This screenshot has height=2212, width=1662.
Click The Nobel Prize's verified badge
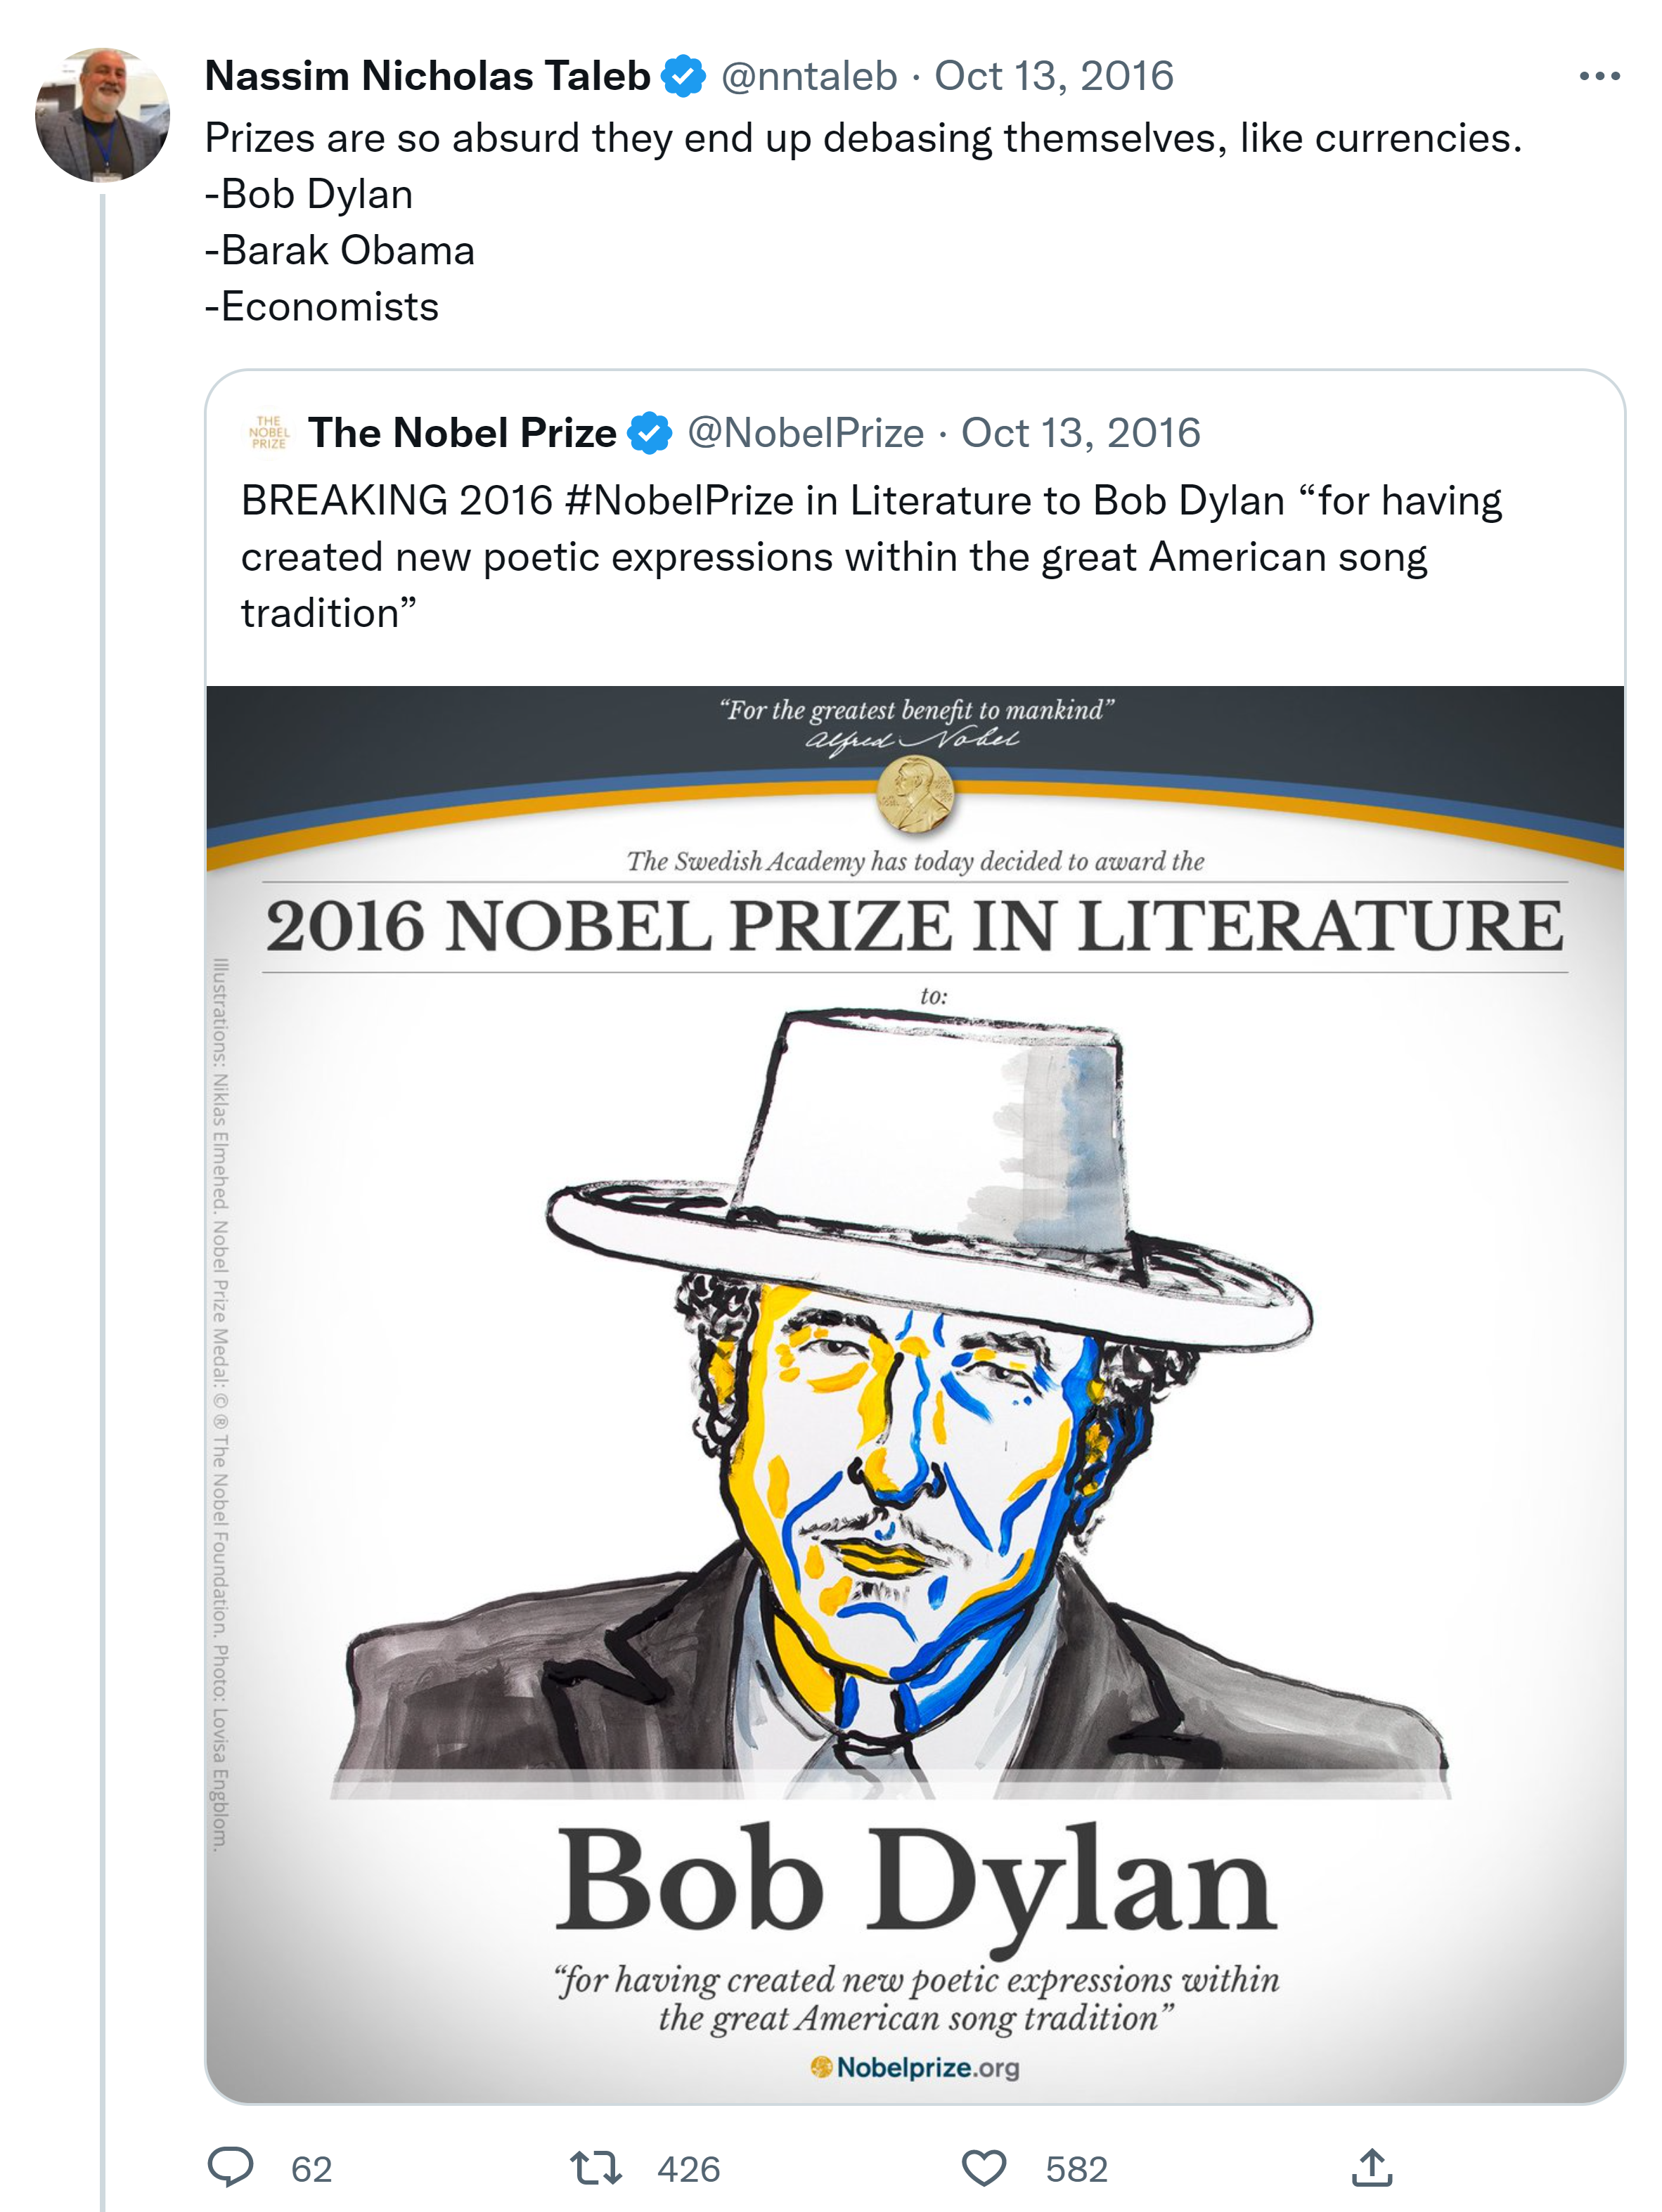coord(650,433)
